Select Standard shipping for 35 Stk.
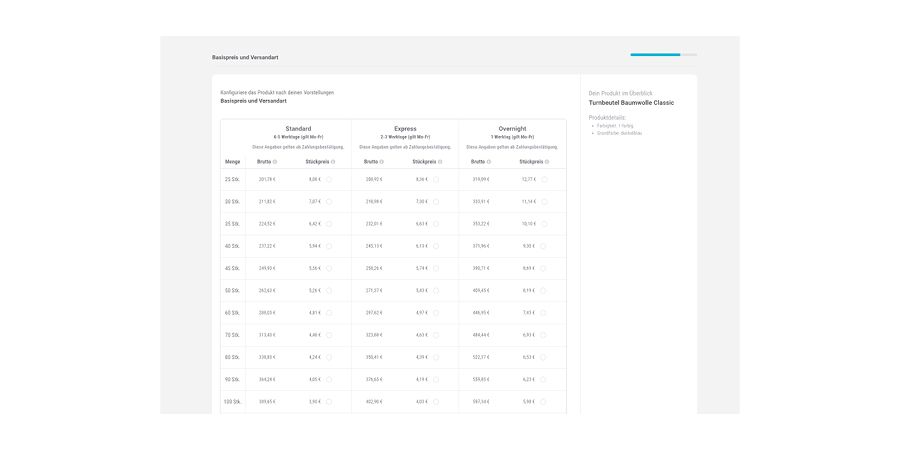Screen dimensions: 900x450 329,224
